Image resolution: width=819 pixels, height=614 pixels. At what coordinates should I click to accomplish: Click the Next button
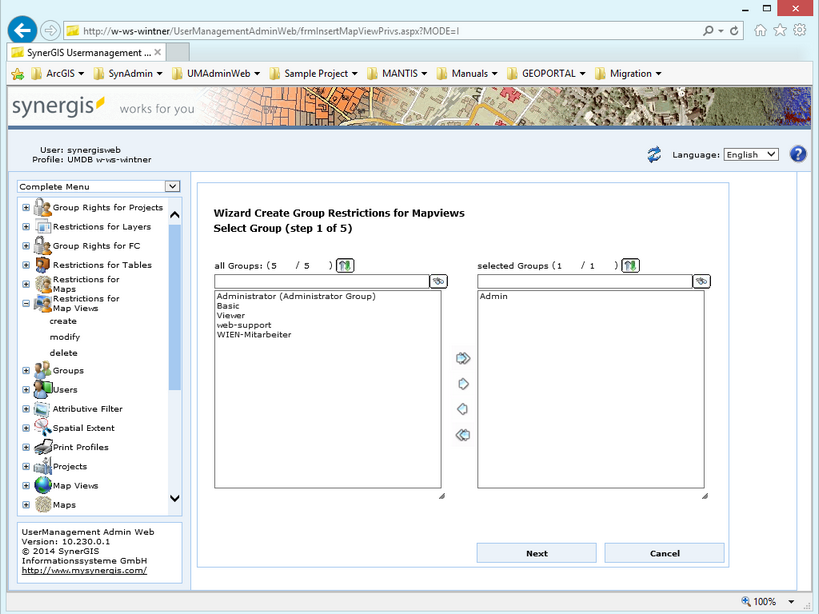tap(536, 552)
